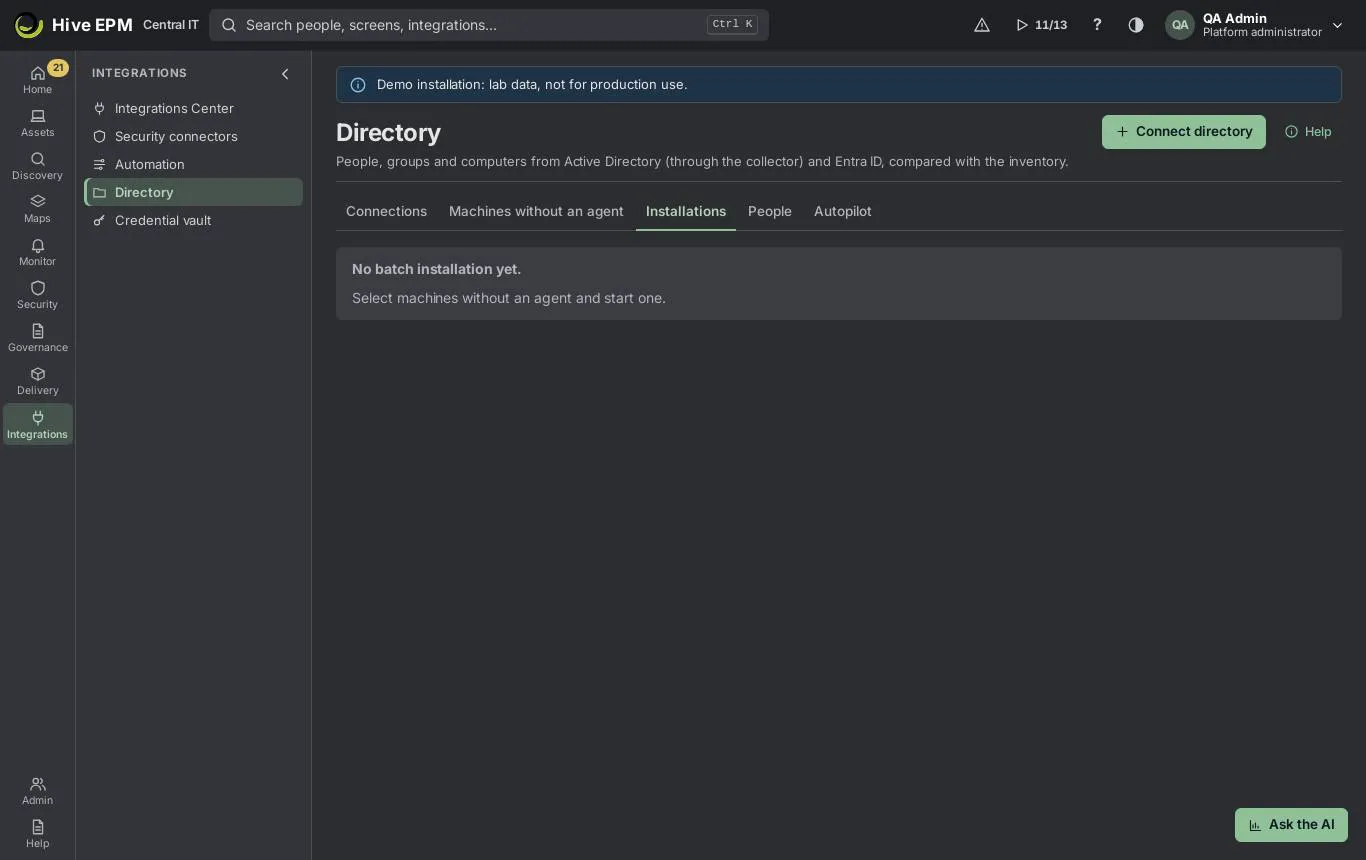Open the alerts warning triangle icon

tap(982, 25)
